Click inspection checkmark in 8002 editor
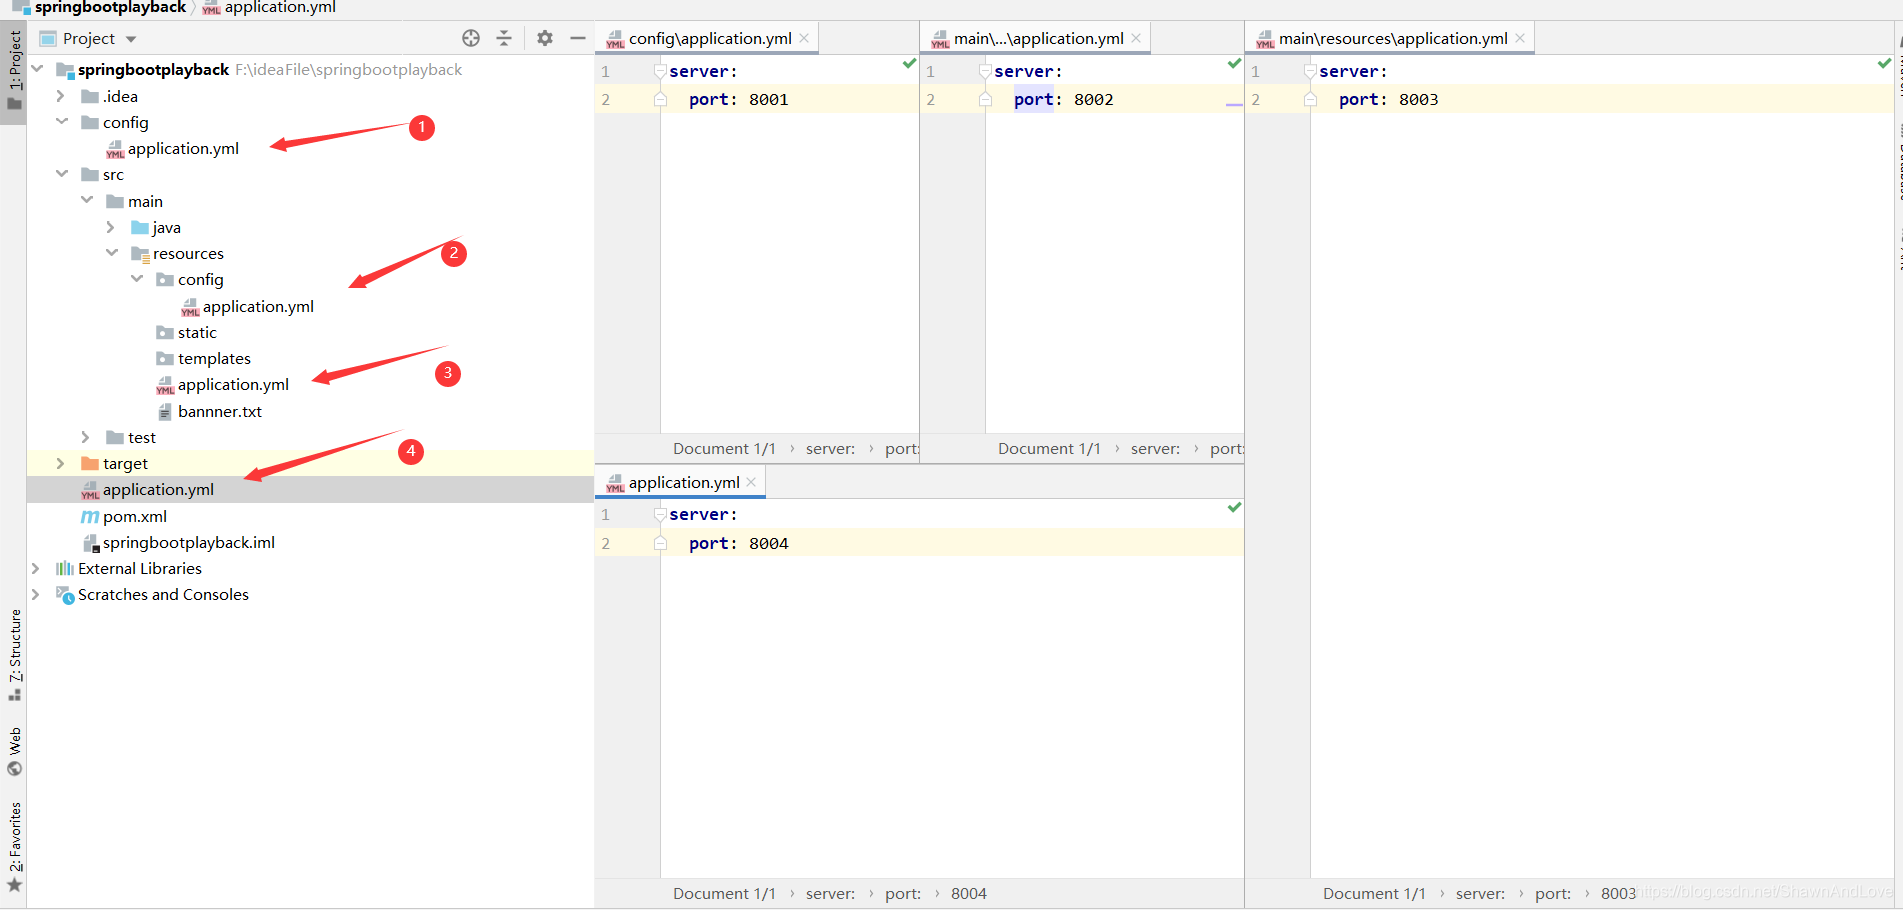The width and height of the screenshot is (1903, 910). tap(1234, 63)
